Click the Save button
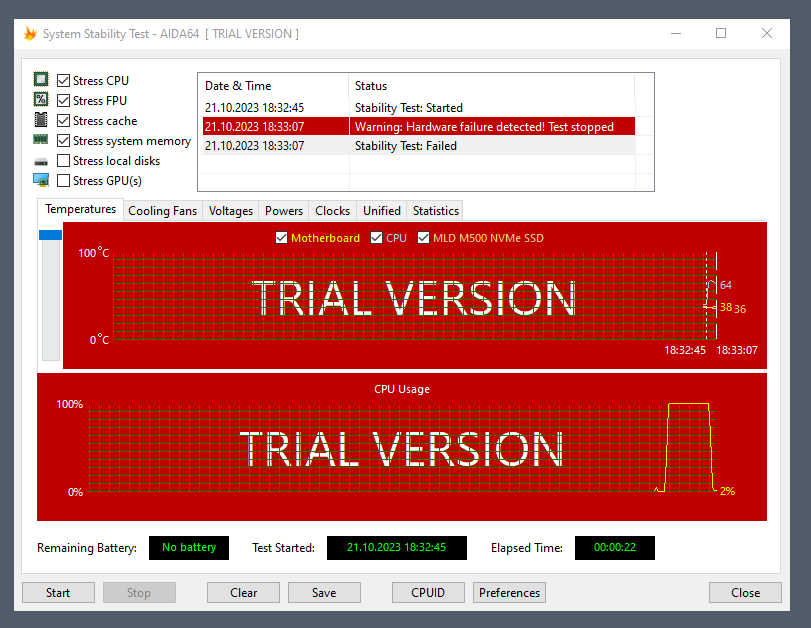Screen dimensions: 811x628 point(324,593)
